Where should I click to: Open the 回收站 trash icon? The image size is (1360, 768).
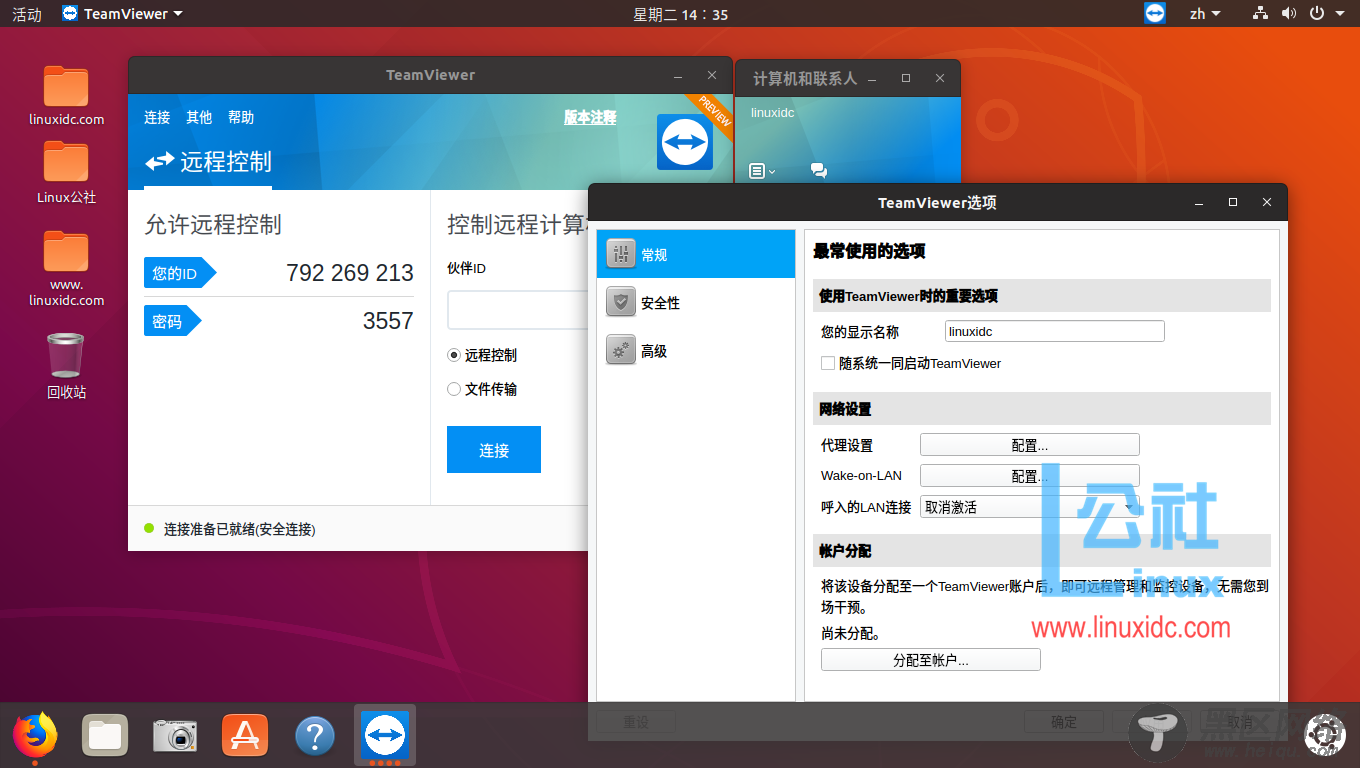66,366
